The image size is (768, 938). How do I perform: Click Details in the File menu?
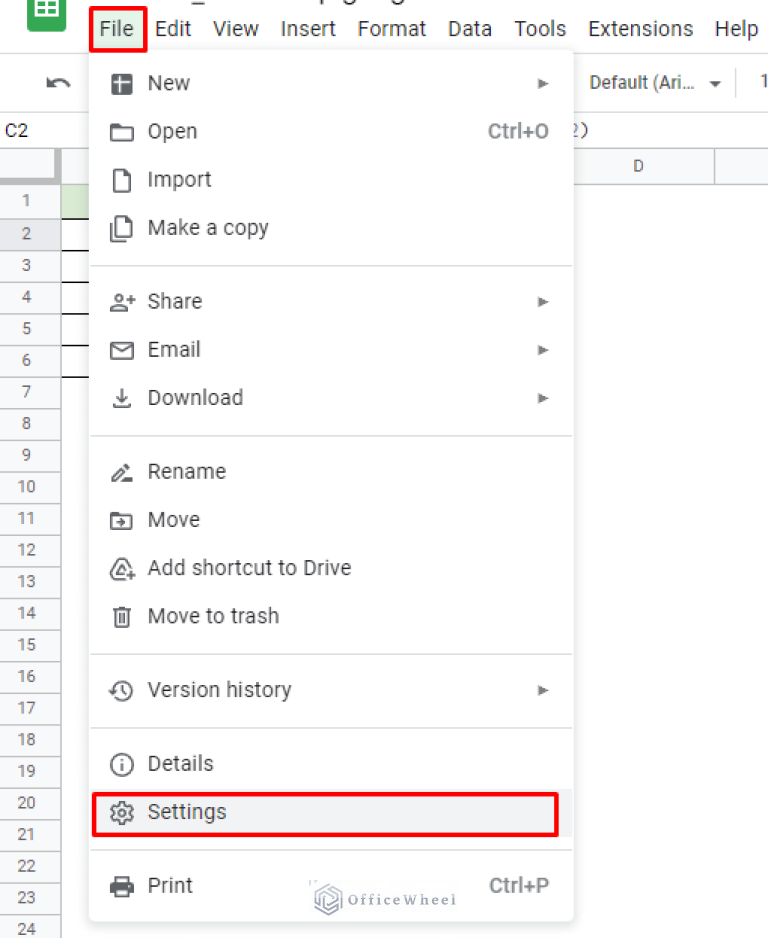tap(183, 763)
